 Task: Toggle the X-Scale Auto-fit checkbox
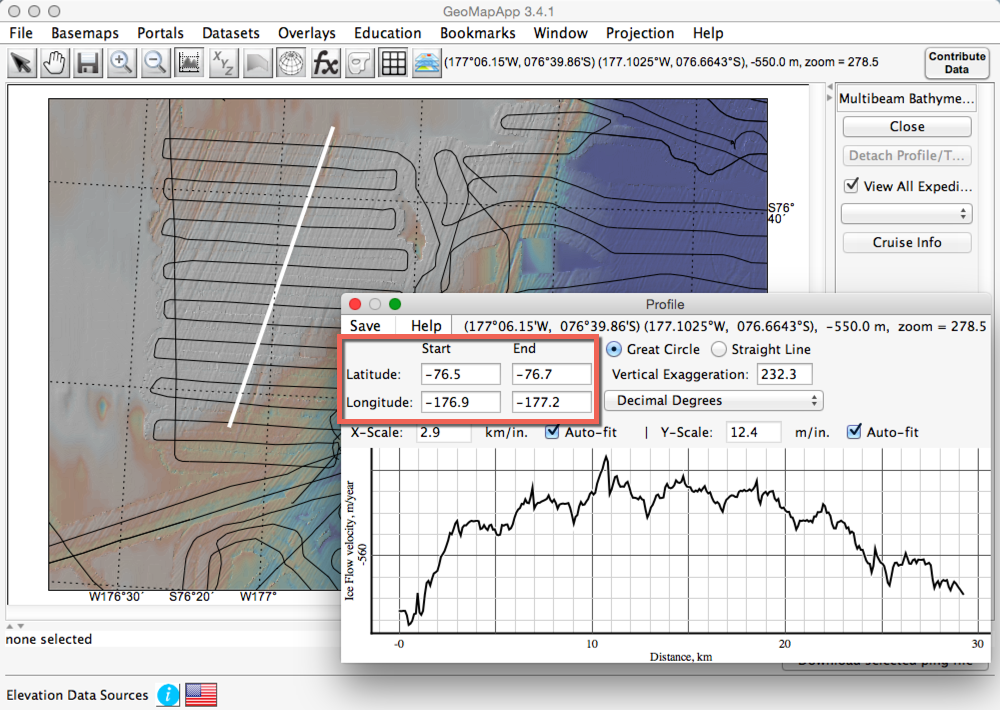[553, 432]
